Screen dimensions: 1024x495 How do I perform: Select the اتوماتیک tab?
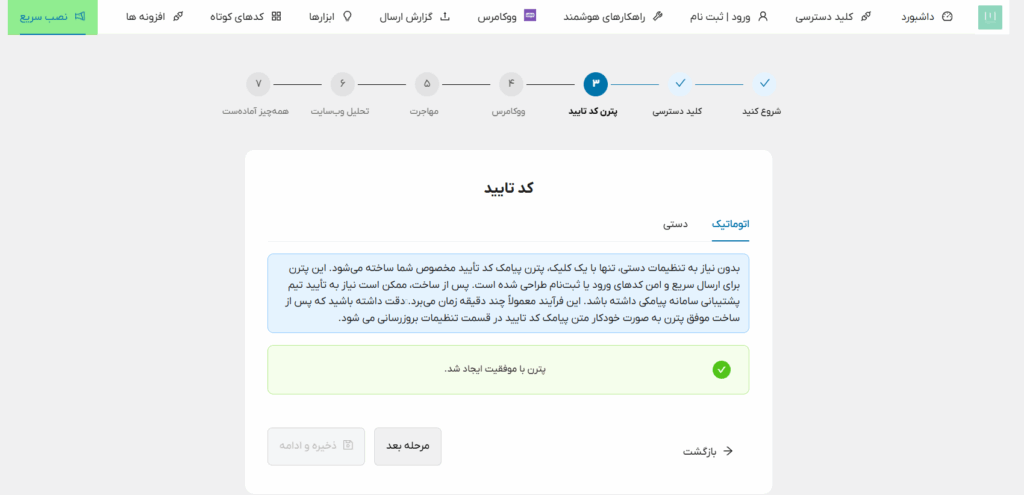[x=730, y=225]
